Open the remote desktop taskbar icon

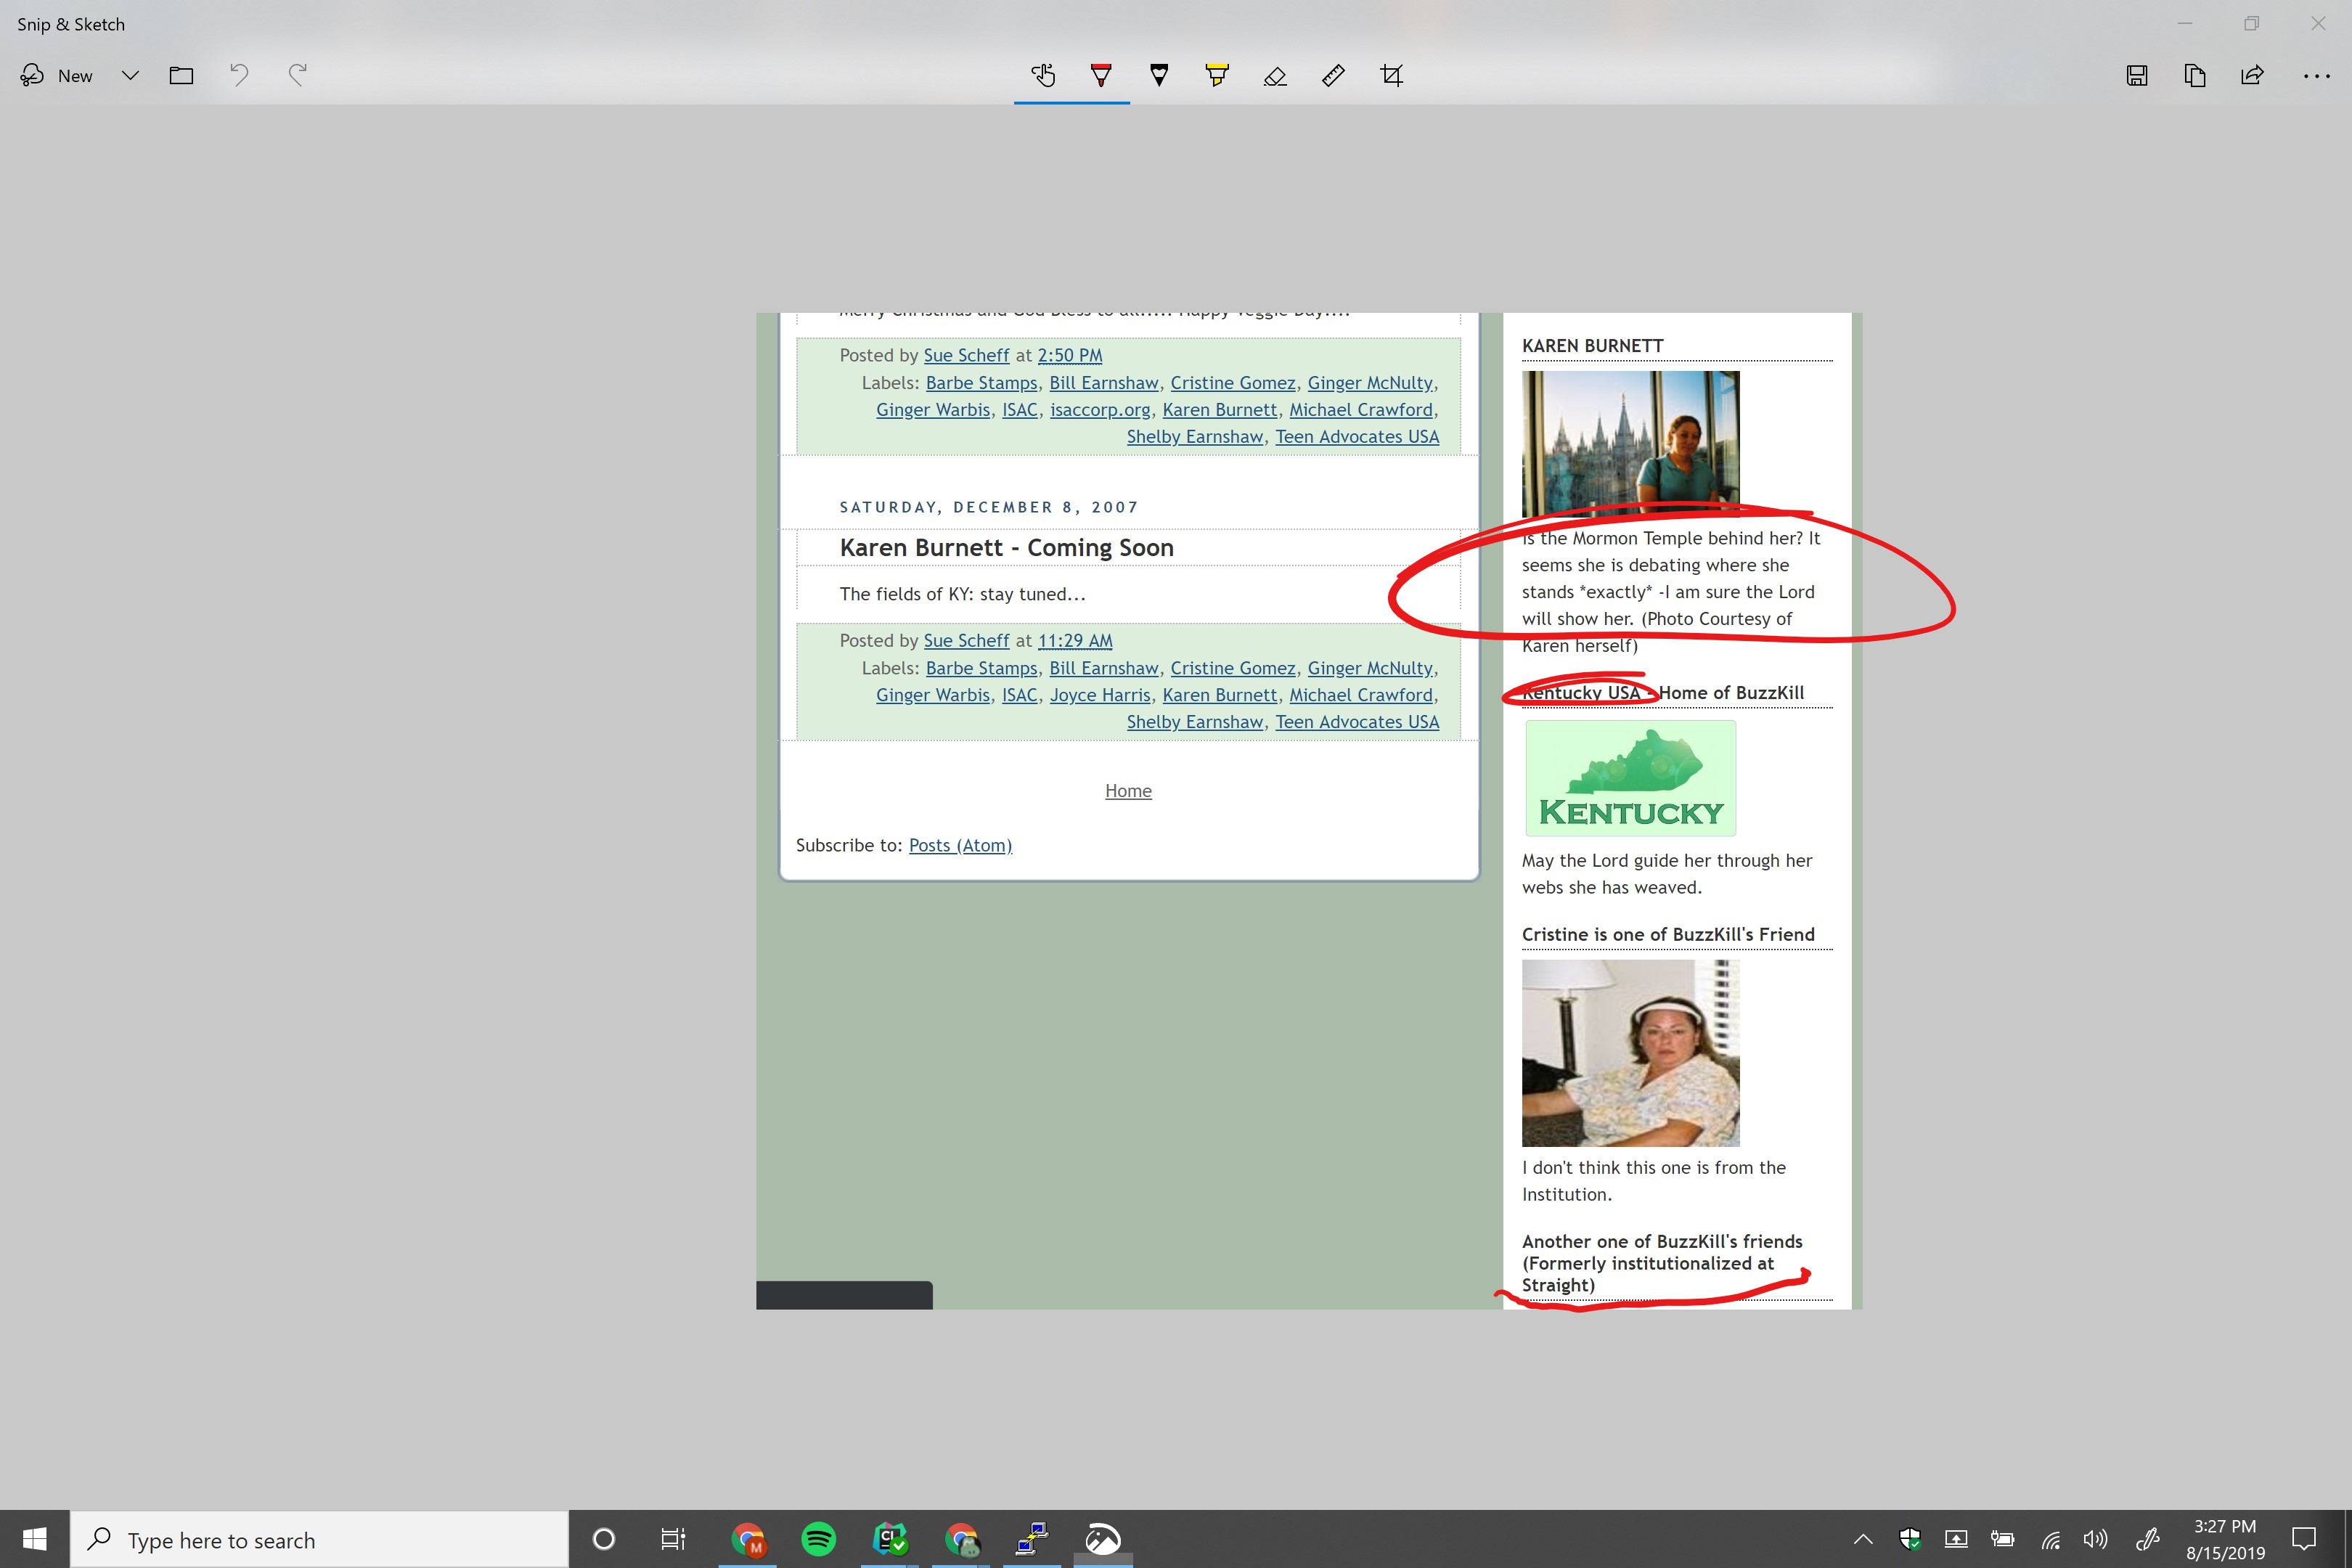tap(1032, 1539)
